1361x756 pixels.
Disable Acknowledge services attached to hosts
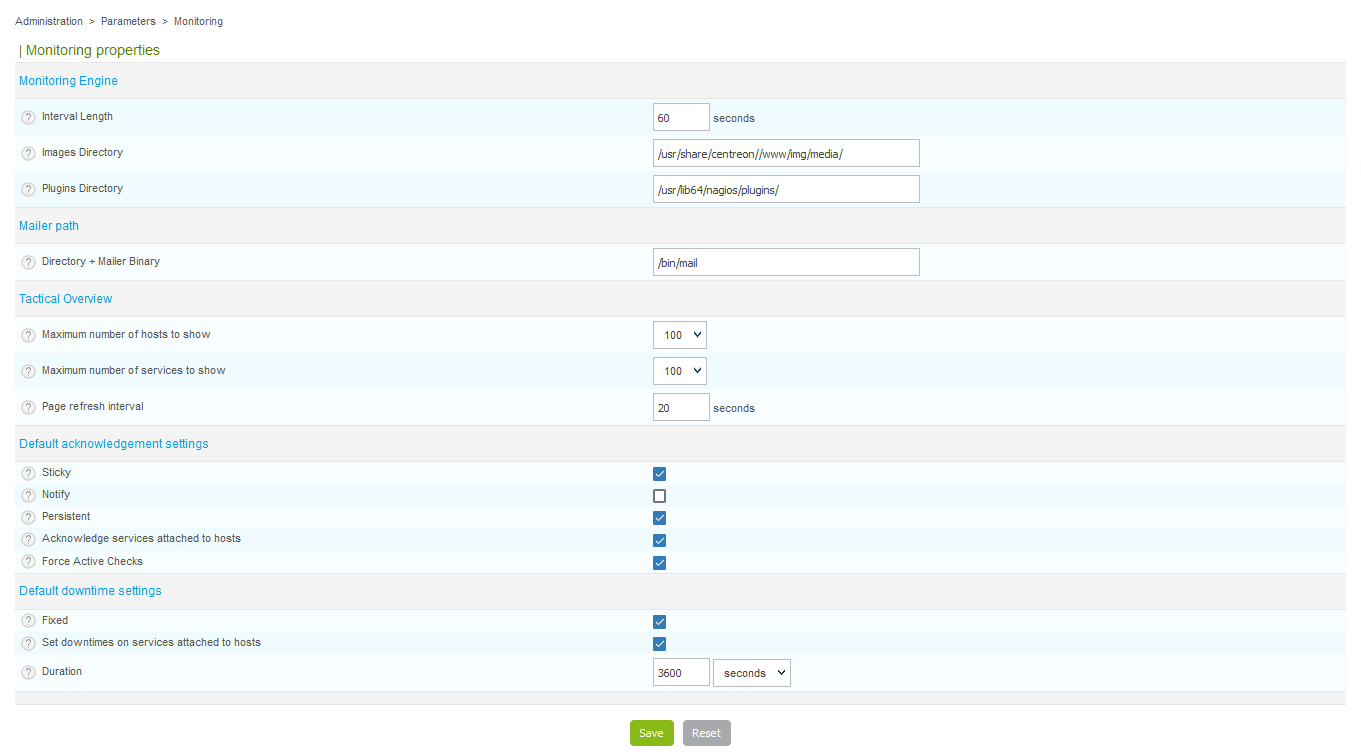point(659,541)
